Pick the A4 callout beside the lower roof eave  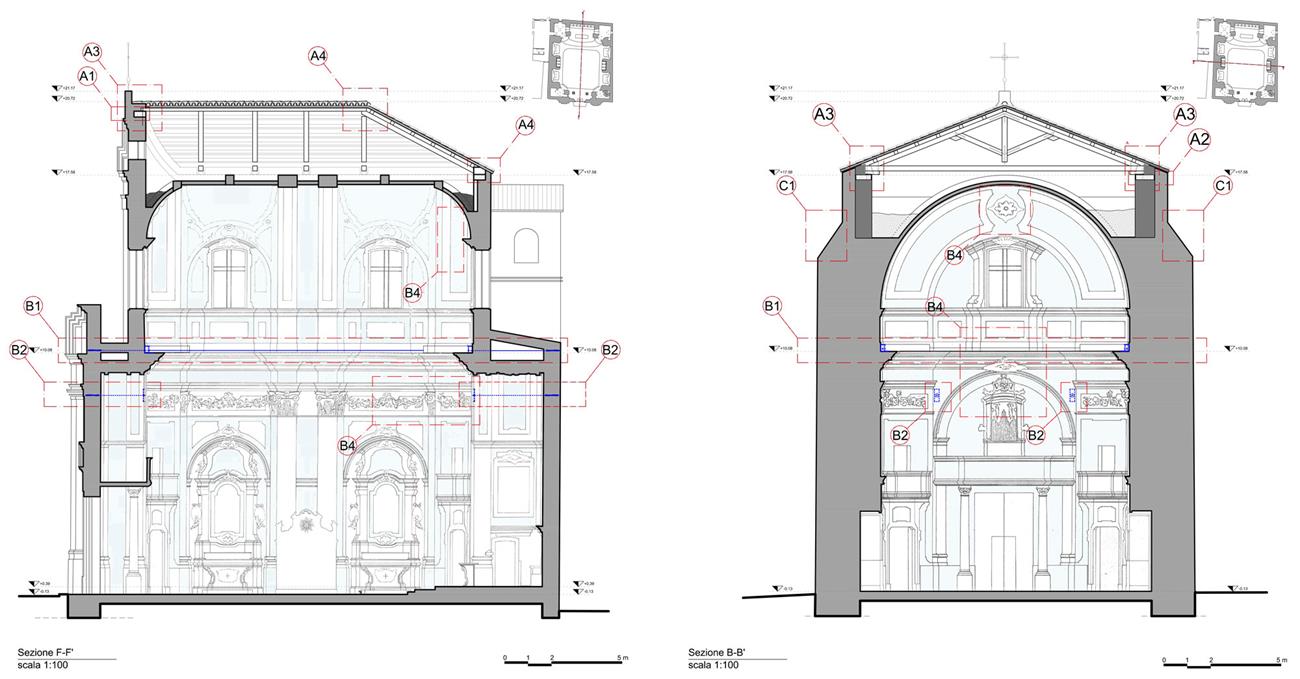click(x=526, y=125)
